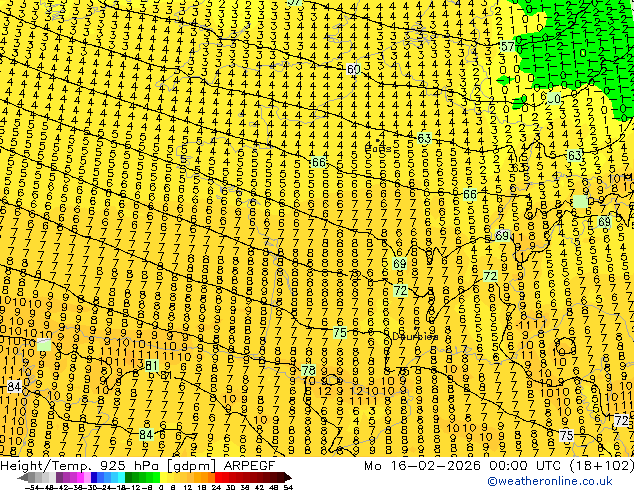Click the boxed 81 contour height label
Image resolution: width=634 pixels, height=490 pixels.
151,365
